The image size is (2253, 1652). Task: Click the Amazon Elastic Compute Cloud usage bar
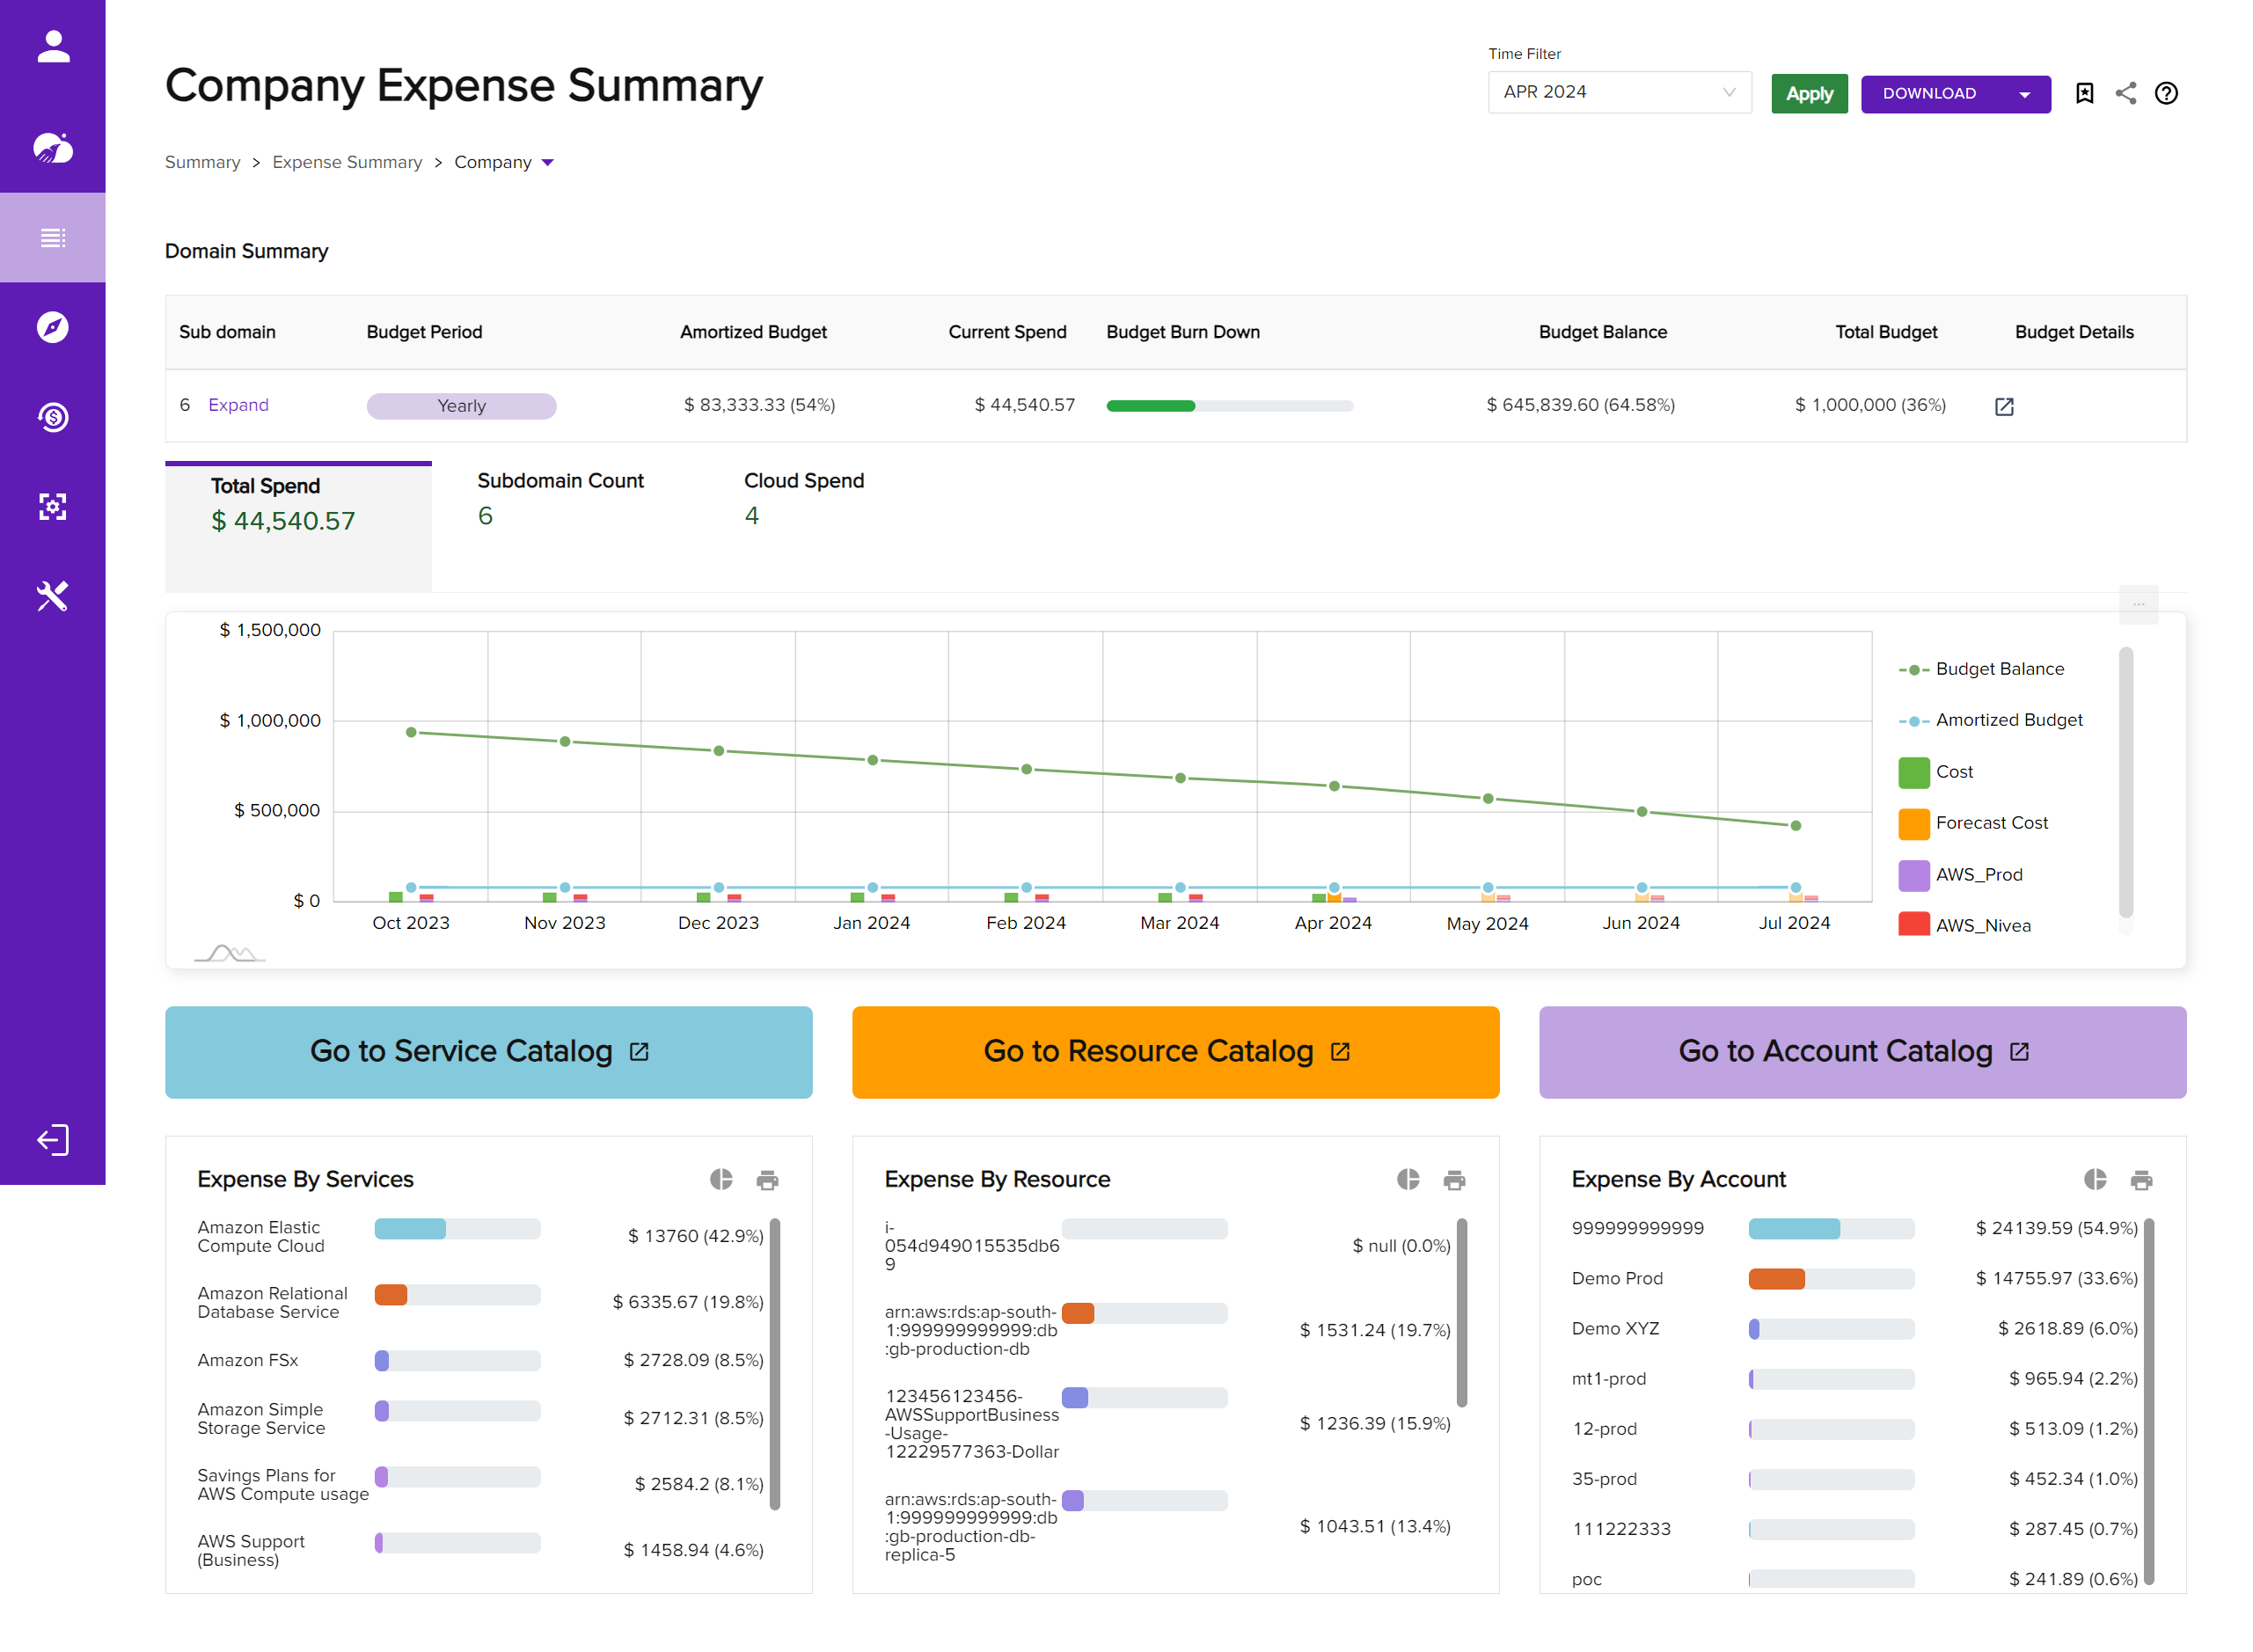457,1229
